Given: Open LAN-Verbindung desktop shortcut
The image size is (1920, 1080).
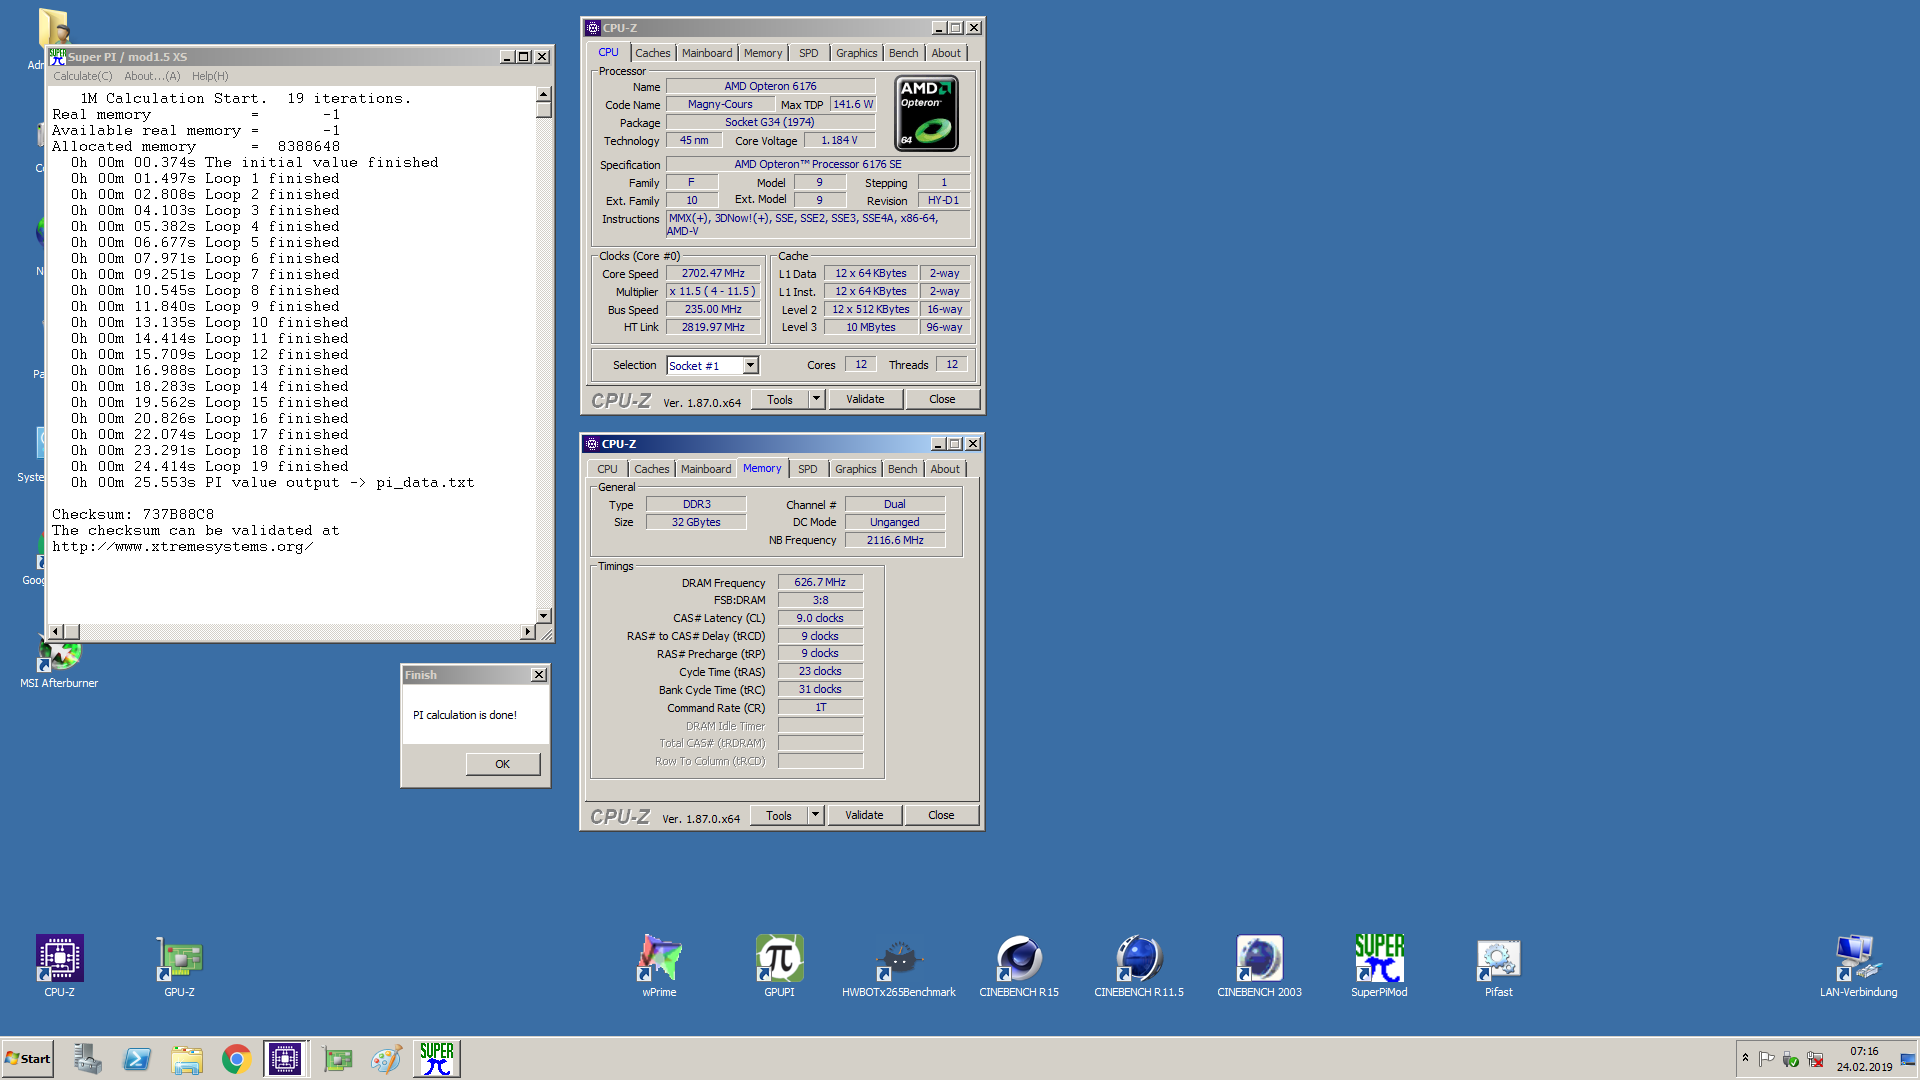Looking at the screenshot, I should [1858, 965].
